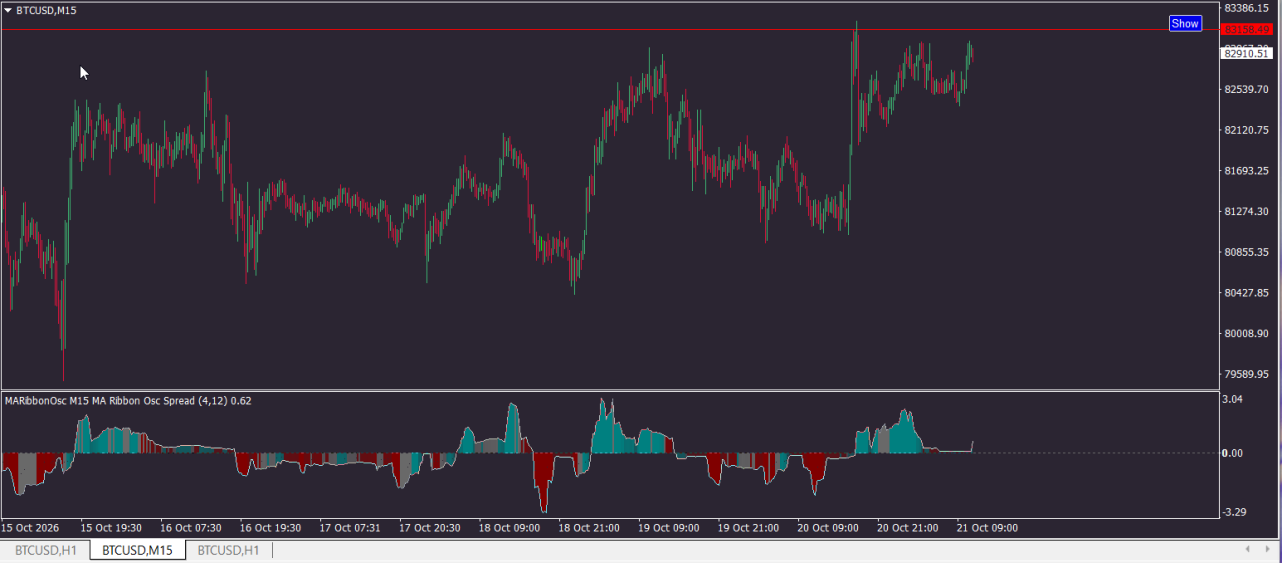Click the 17 Oct 07:31 time axis label
Viewport: 1282px width, 563px height.
[350, 527]
